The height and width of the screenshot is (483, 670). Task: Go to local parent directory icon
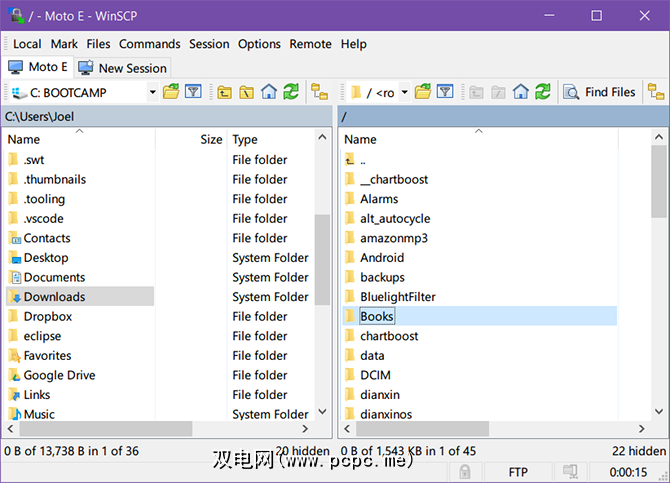pos(224,92)
